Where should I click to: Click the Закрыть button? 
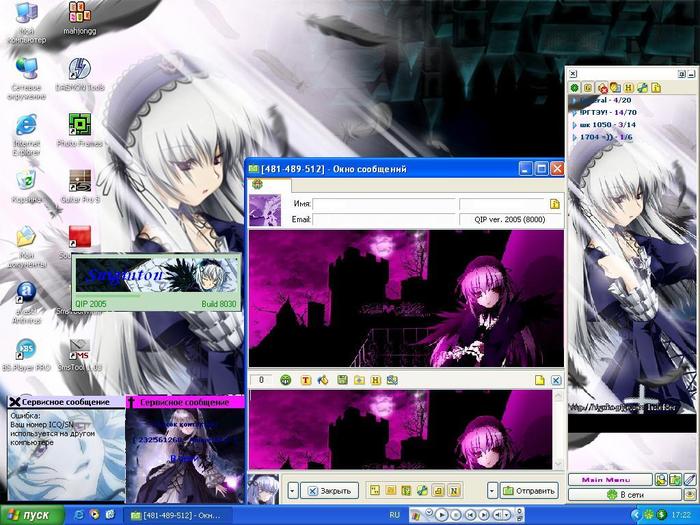coord(329,491)
